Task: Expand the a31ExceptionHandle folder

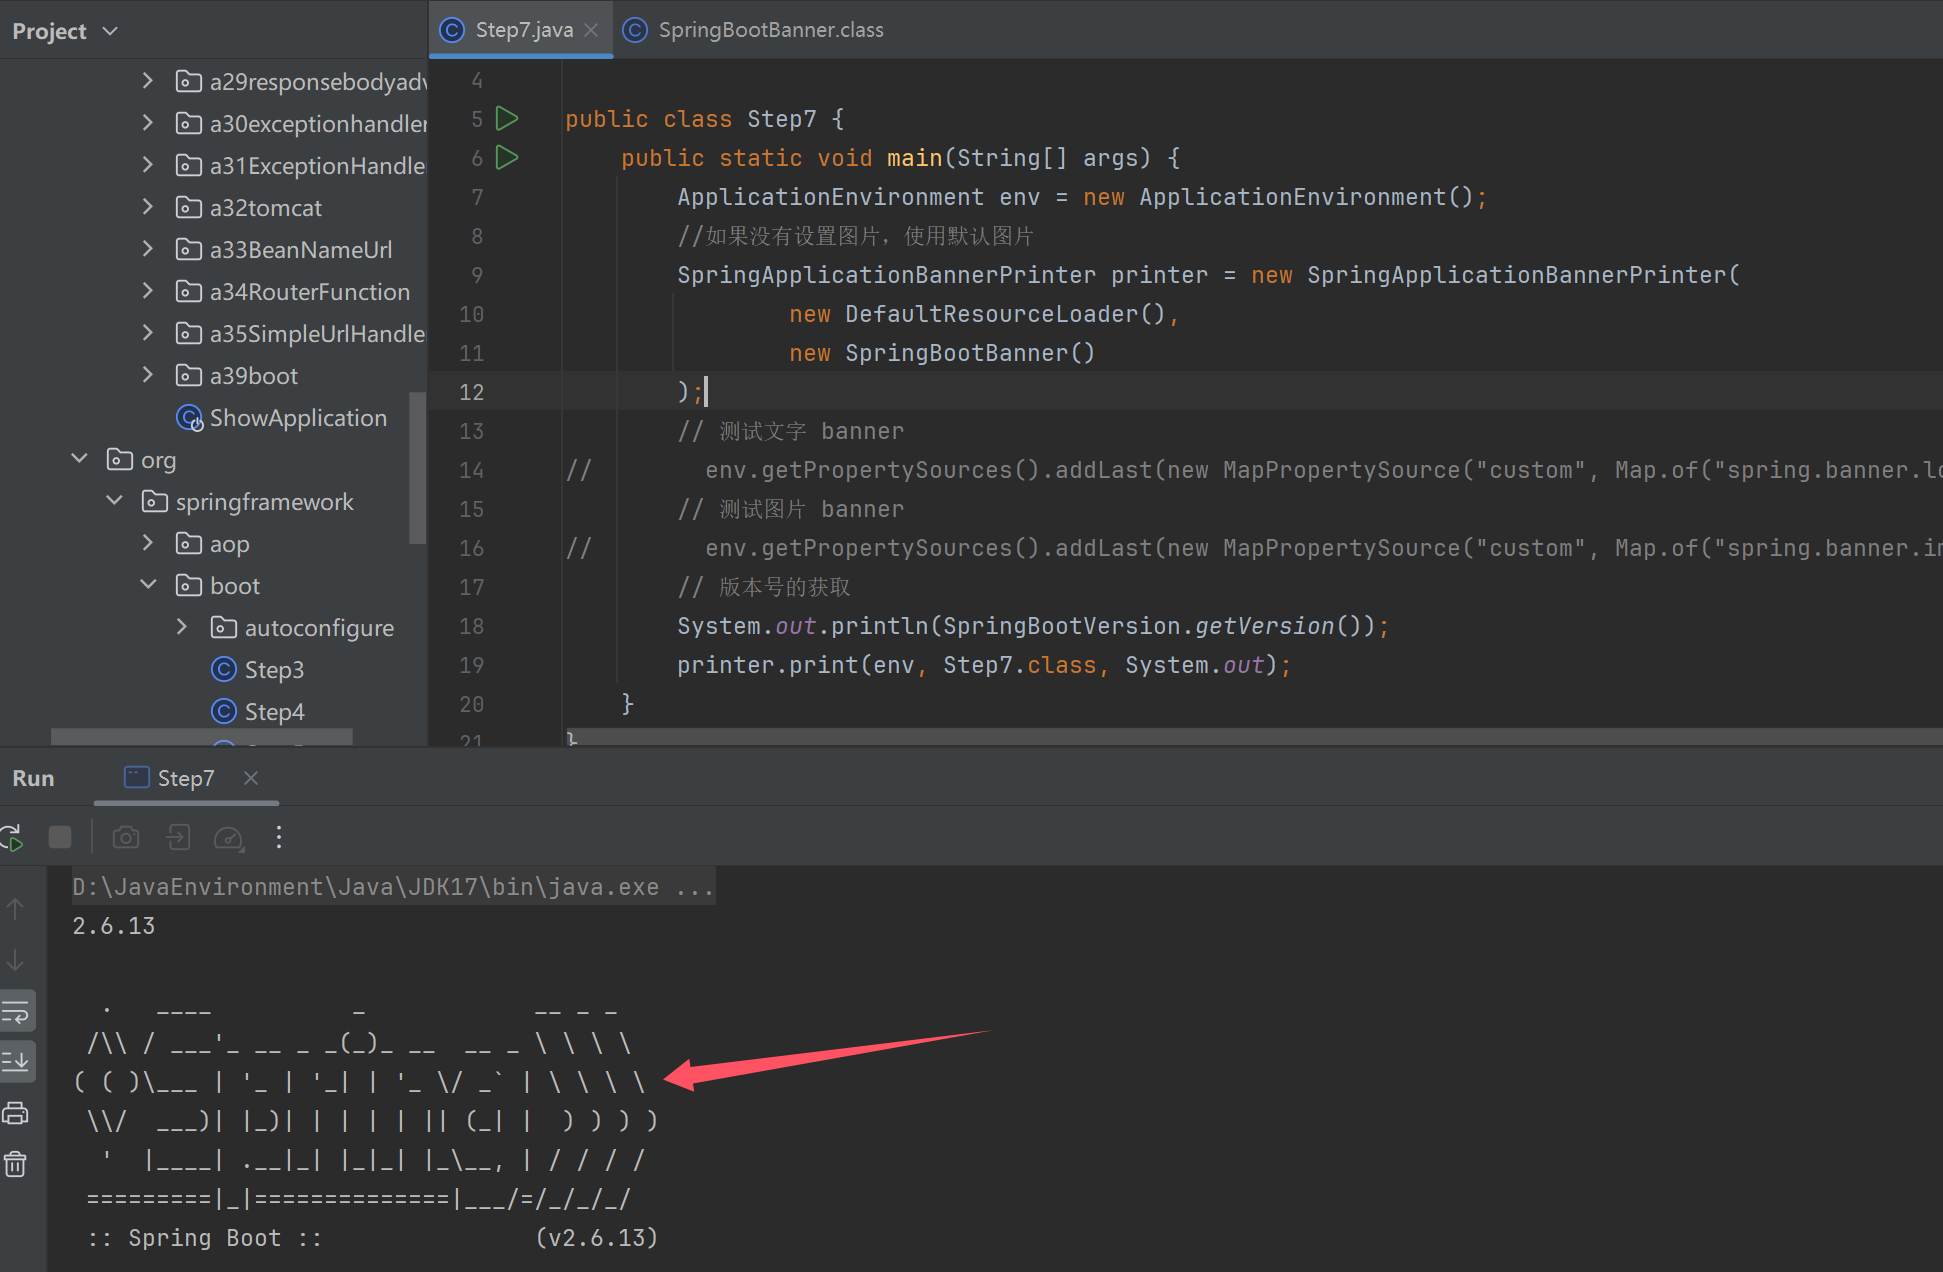Action: pos(147,164)
